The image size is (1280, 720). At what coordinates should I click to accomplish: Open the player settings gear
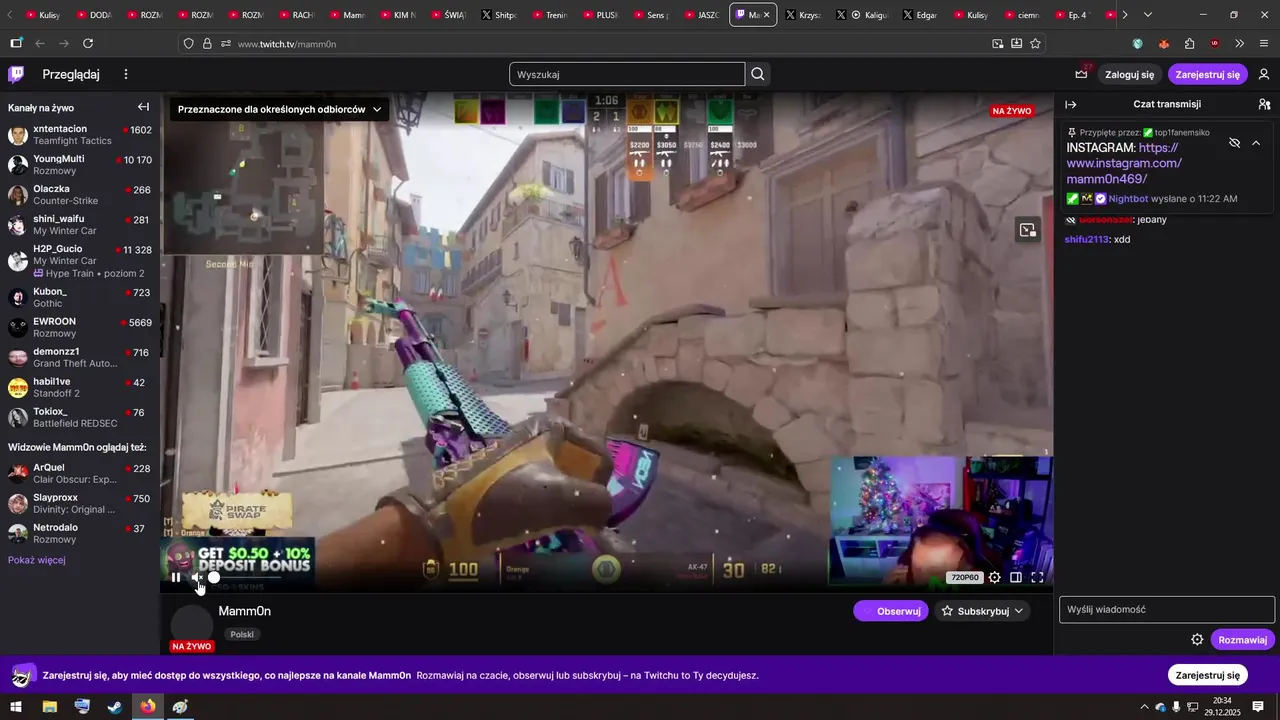[994, 577]
